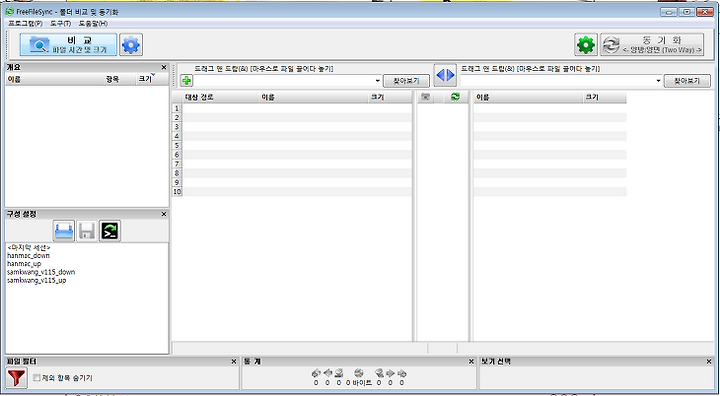Screen dimensions: 720x396
Task: Close the 구성 설정 panel
Action: [164, 214]
